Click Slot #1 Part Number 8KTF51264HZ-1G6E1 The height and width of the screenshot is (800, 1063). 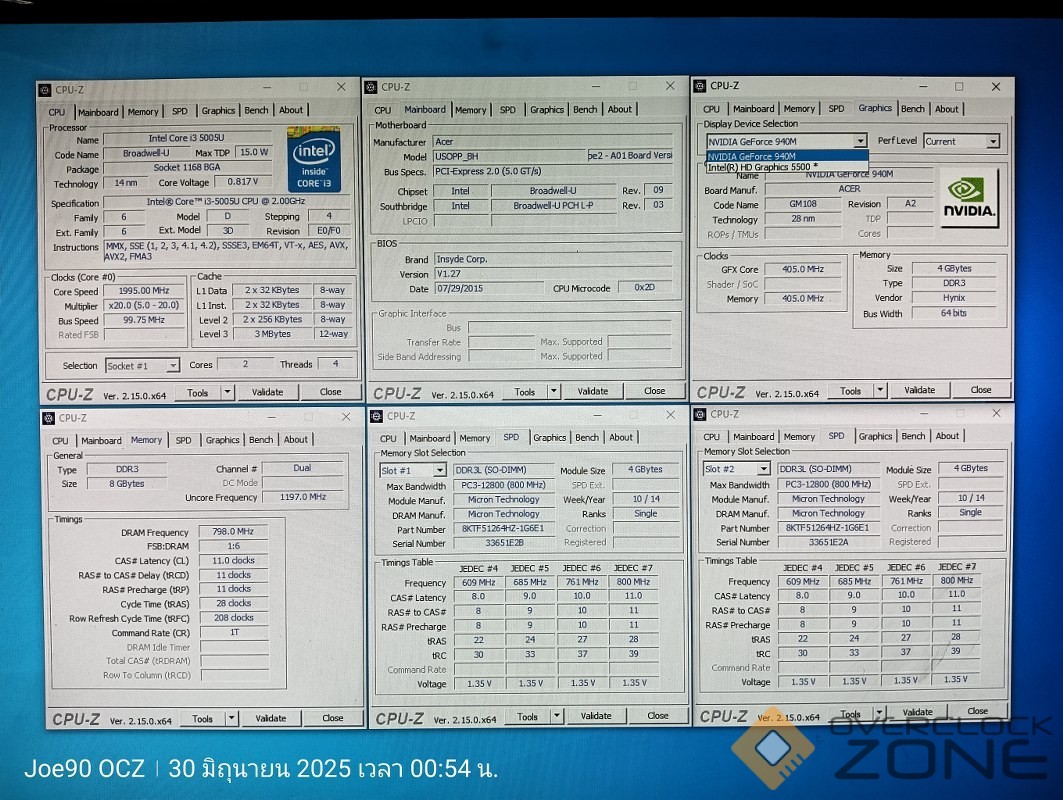point(504,528)
